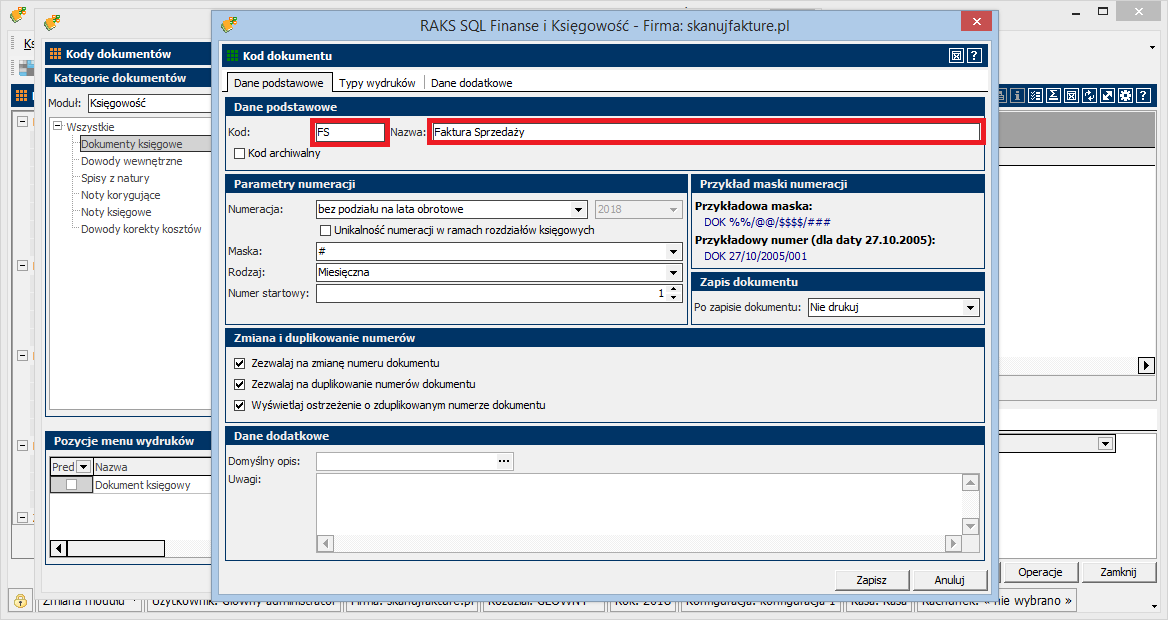Image resolution: width=1168 pixels, height=620 pixels.
Task: Click the Nazwa input field
Action: click(704, 132)
